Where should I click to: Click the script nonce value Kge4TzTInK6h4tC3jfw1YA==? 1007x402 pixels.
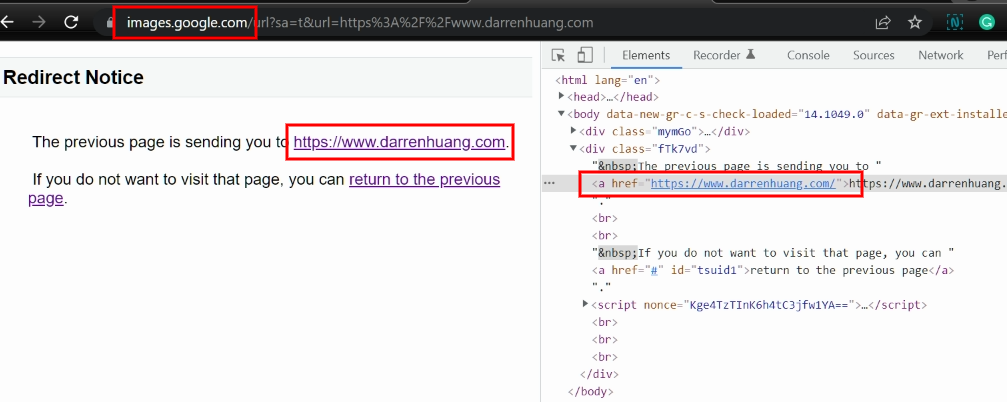pos(770,305)
